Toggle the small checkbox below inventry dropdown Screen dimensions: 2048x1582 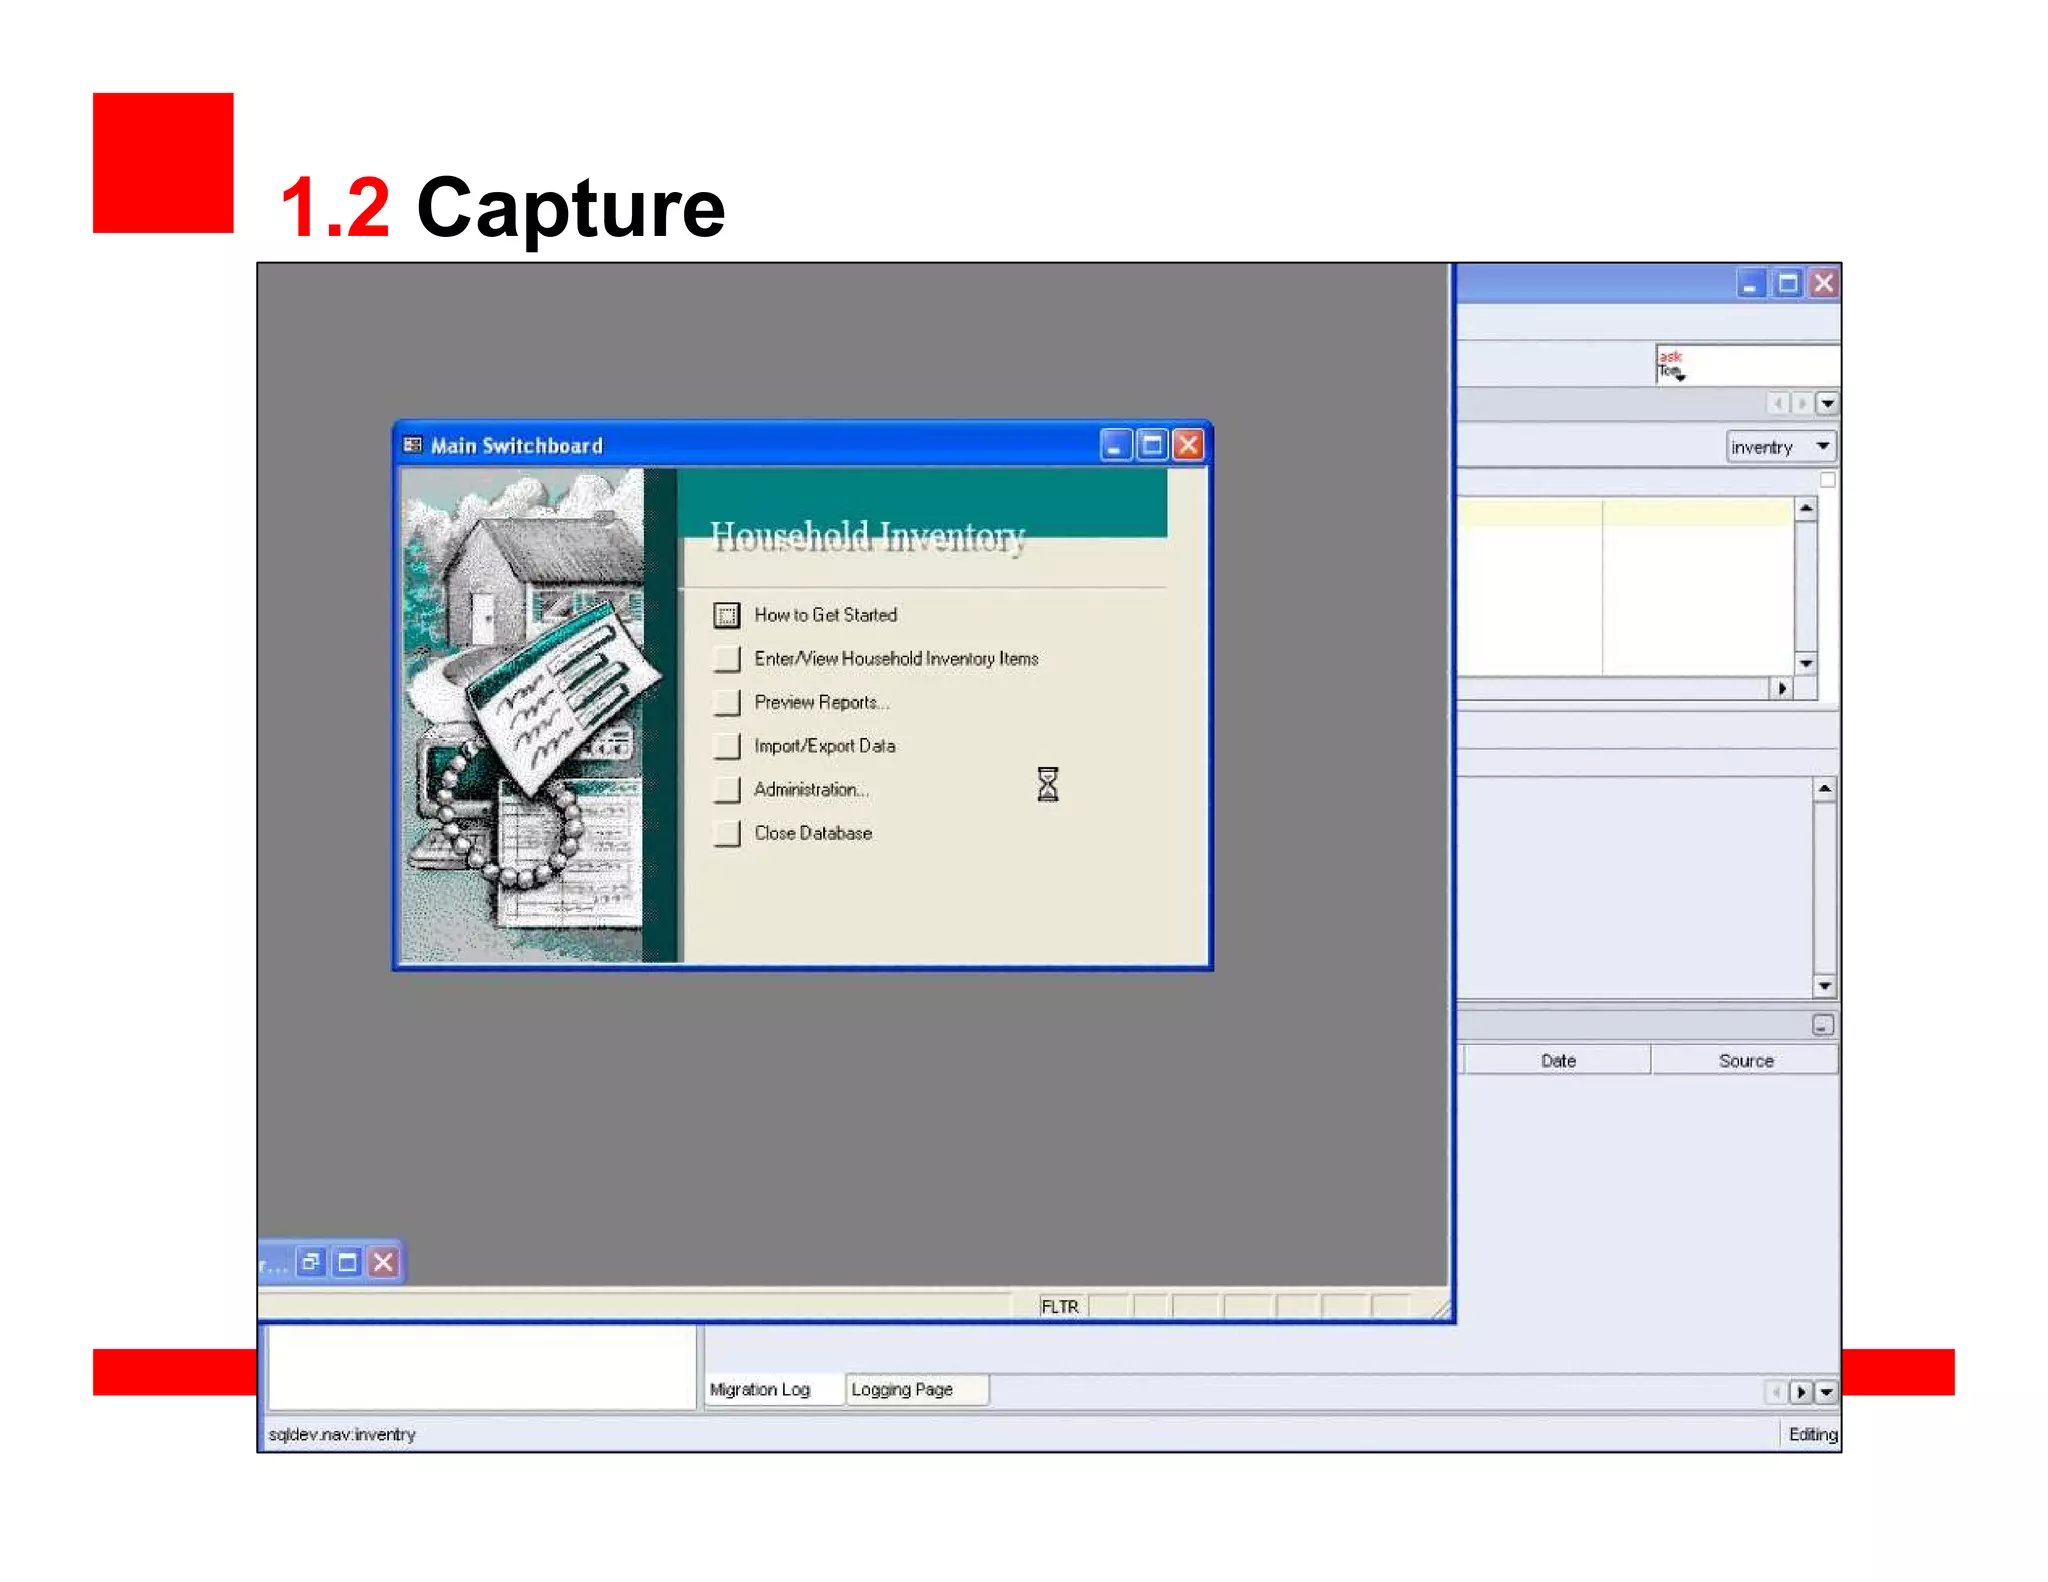pos(1827,480)
